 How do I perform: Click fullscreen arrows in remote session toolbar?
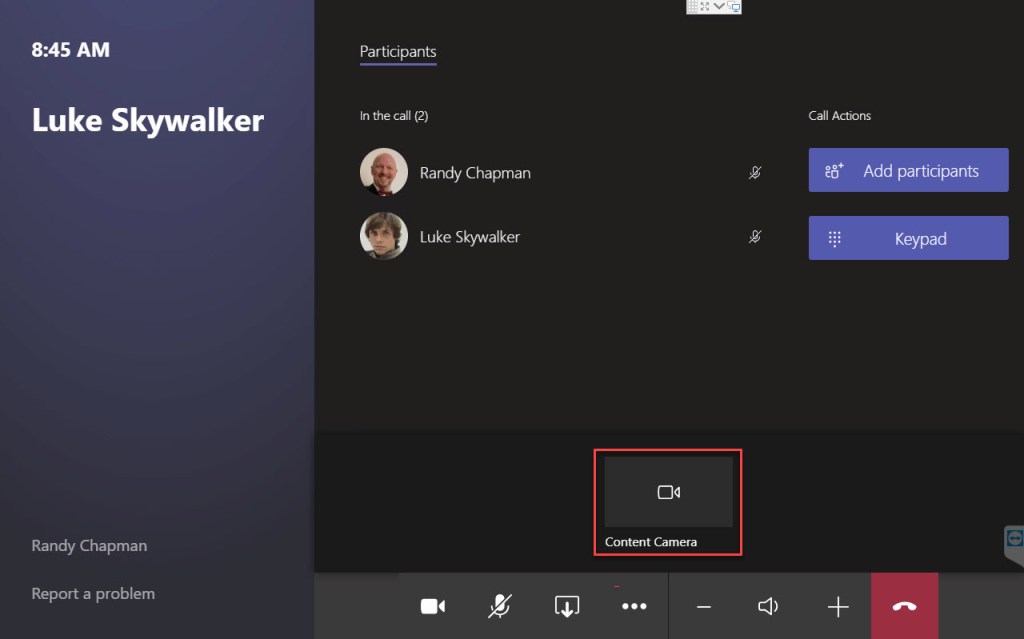click(705, 7)
